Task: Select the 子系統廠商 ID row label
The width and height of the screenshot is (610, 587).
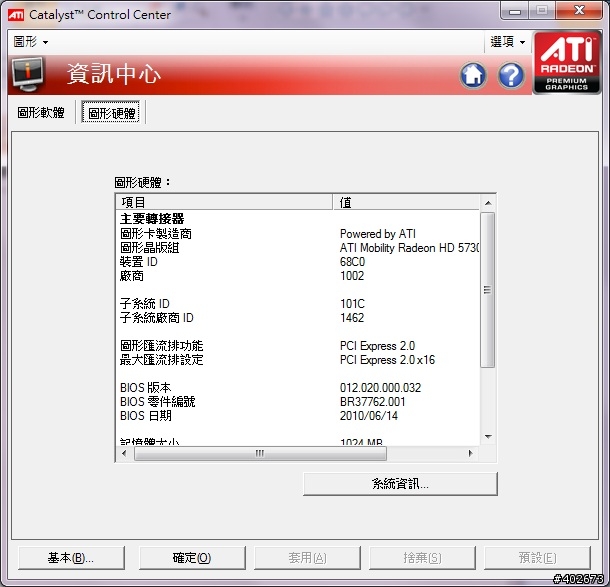Action: click(156, 318)
